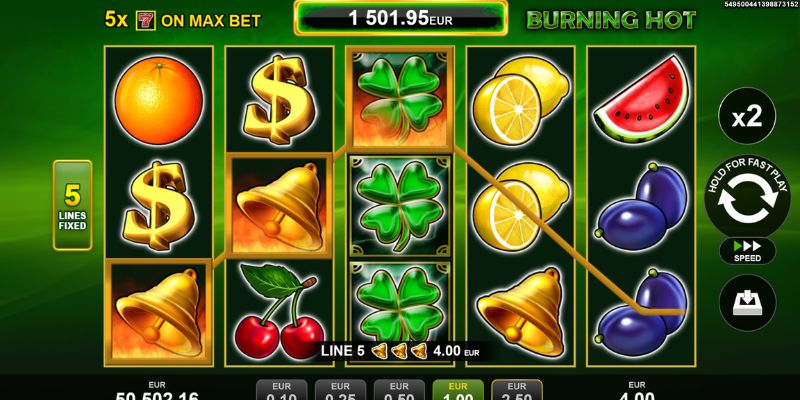Click the watermelon symbol on fifth reel
The width and height of the screenshot is (800, 400).
[642, 100]
